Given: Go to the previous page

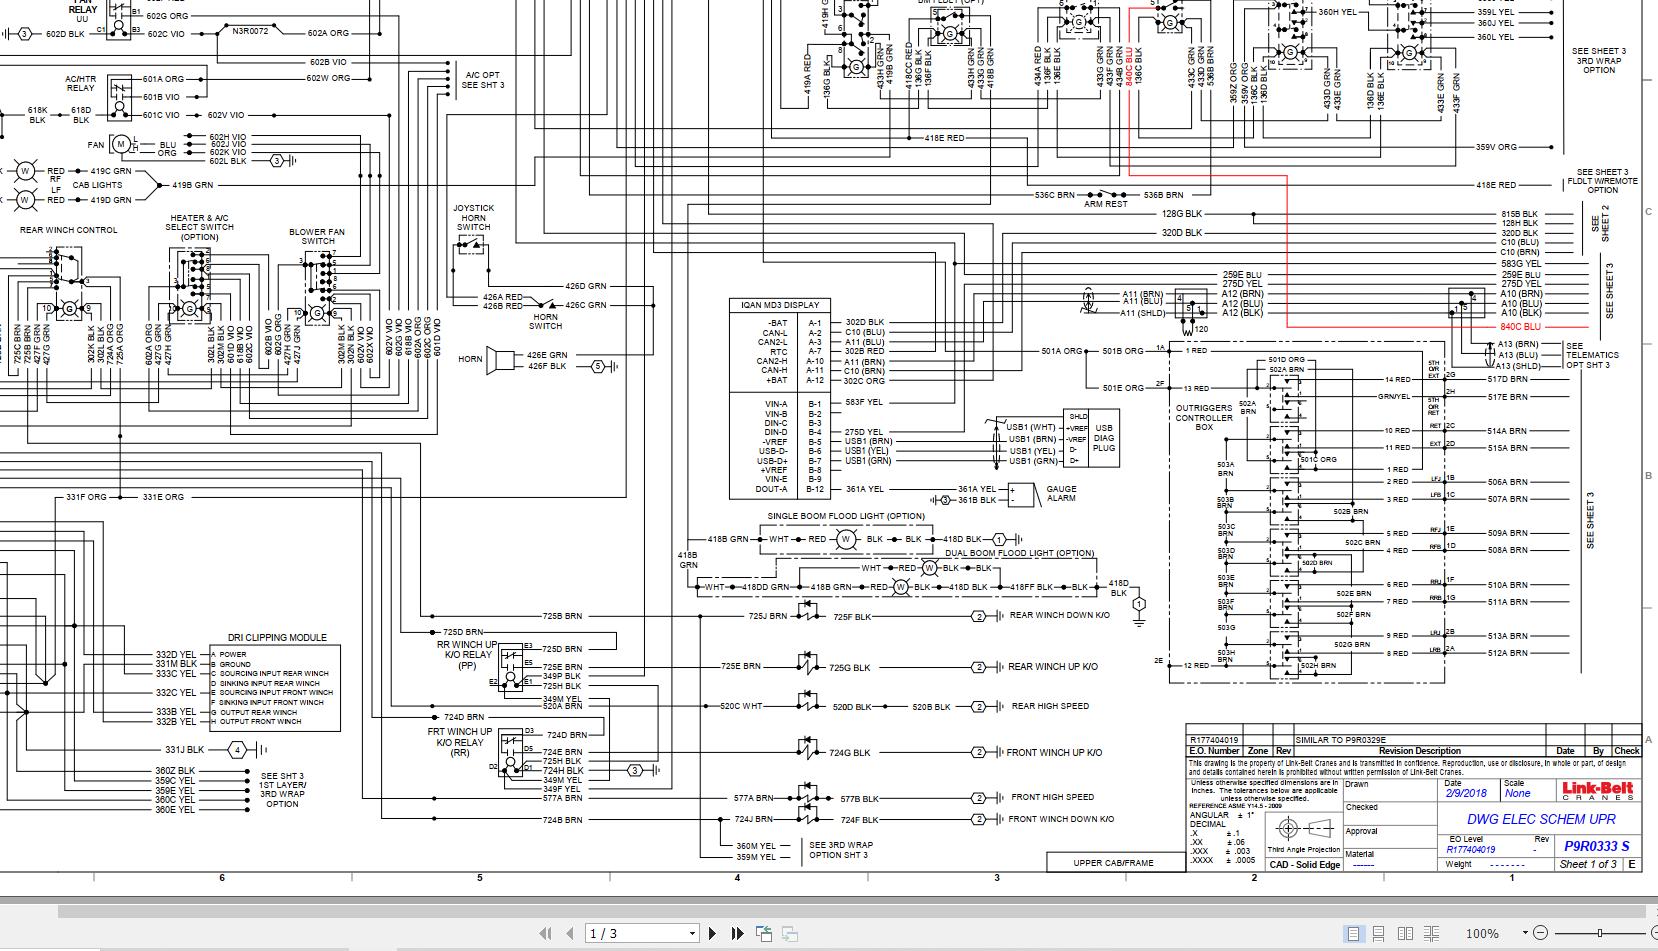Looking at the screenshot, I should [x=570, y=933].
